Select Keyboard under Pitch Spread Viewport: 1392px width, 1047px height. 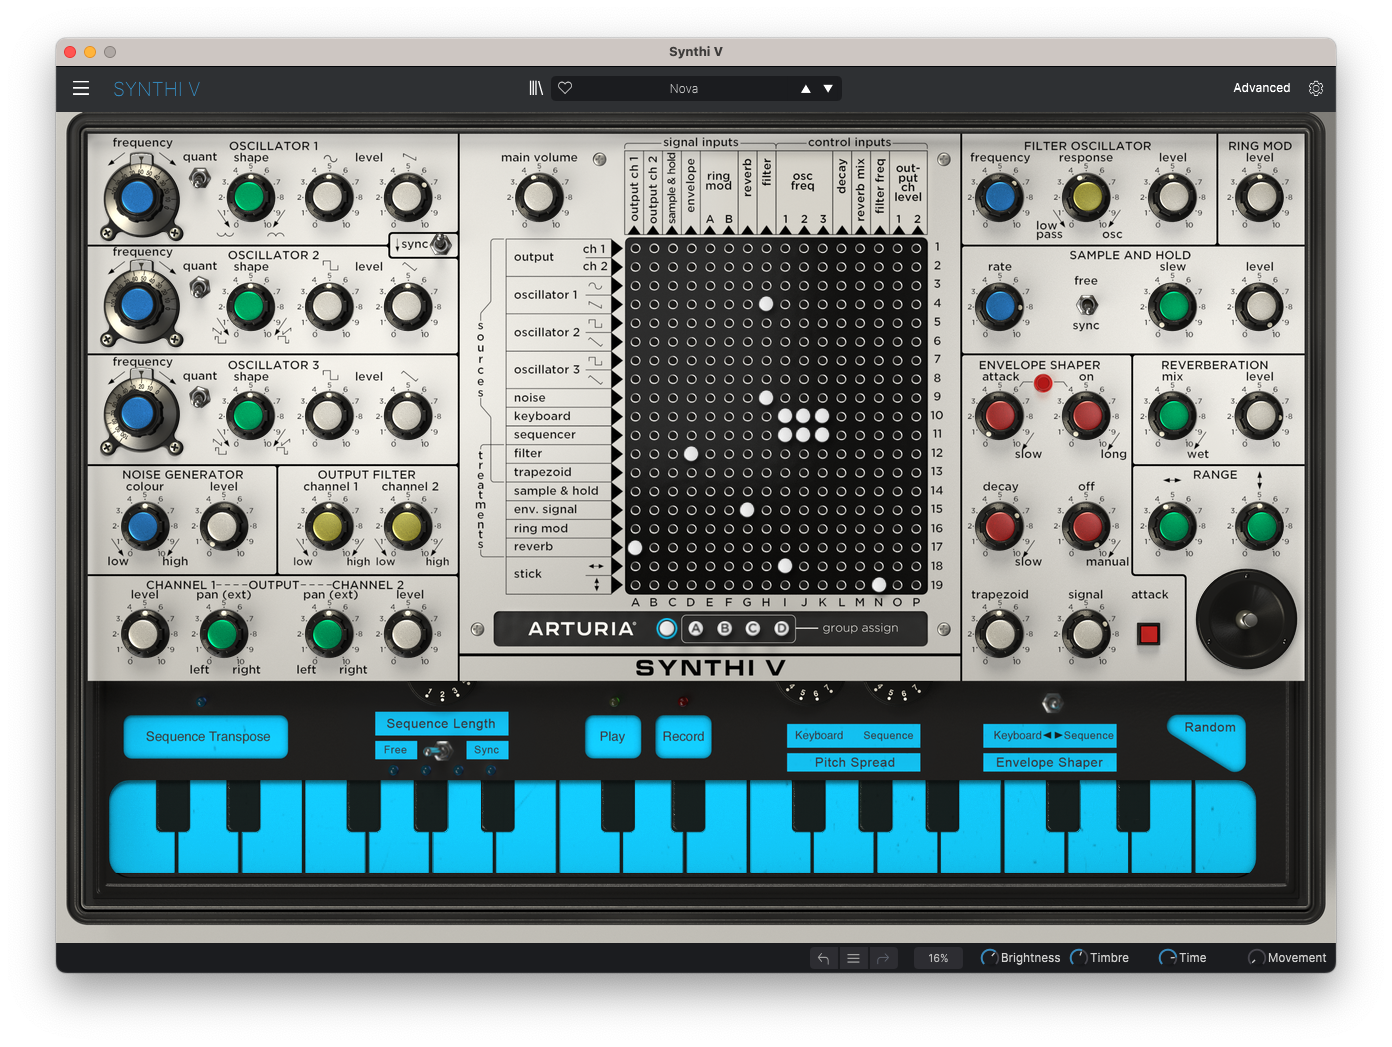(819, 736)
